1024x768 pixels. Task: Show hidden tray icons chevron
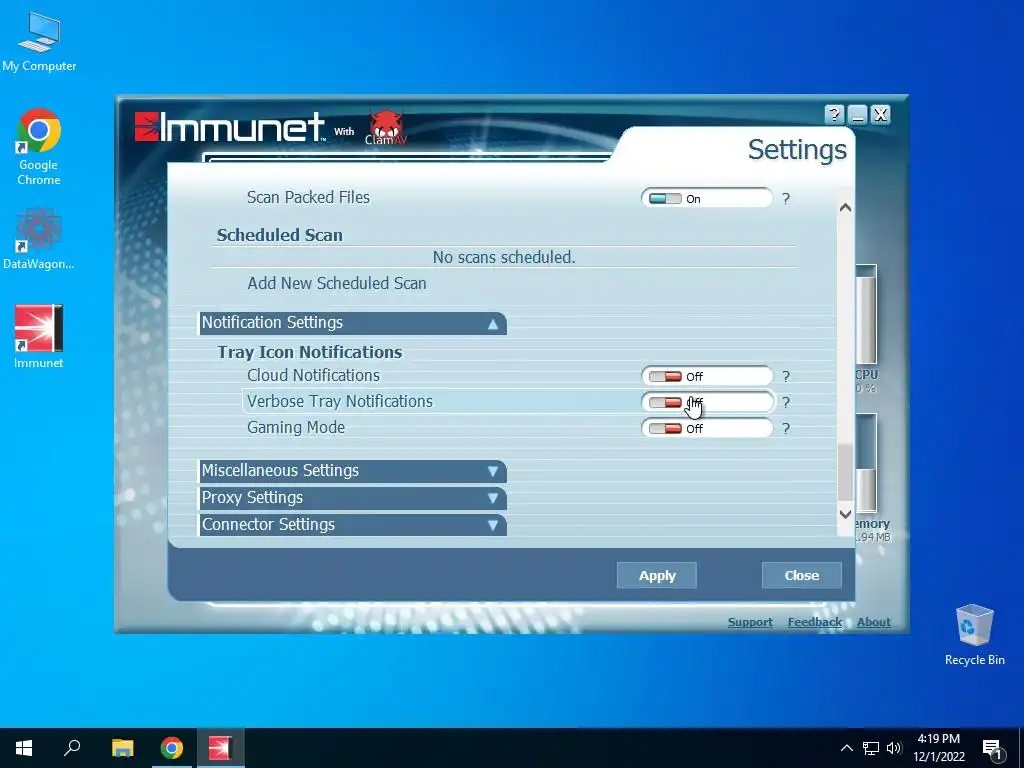click(846, 748)
